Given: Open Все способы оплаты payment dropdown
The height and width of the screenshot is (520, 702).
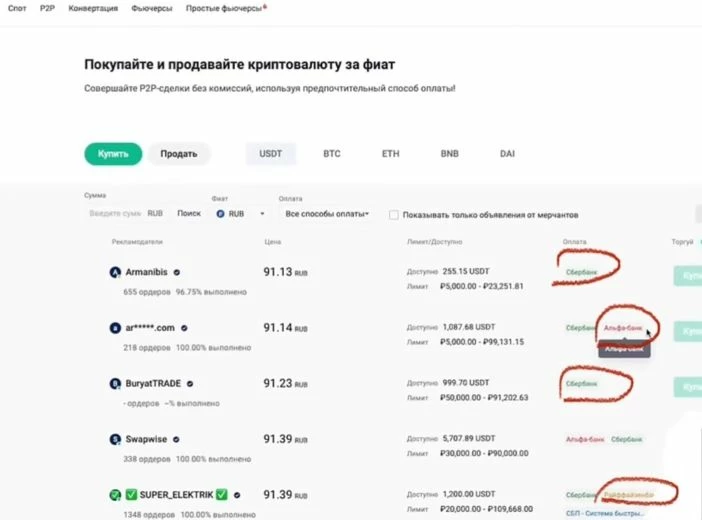Looking at the screenshot, I should (x=327, y=214).
